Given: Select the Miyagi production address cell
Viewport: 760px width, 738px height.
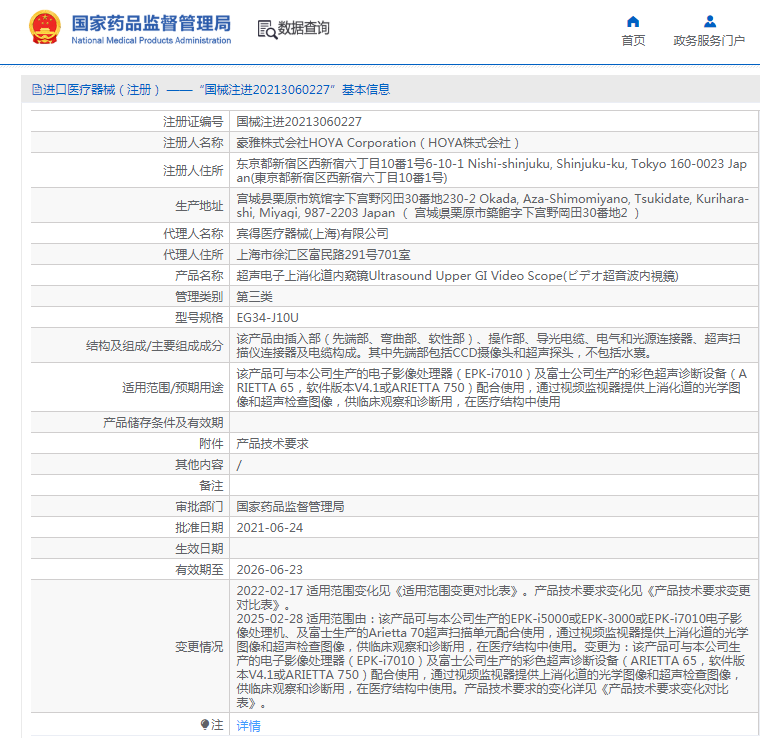Looking at the screenshot, I should [x=493, y=205].
